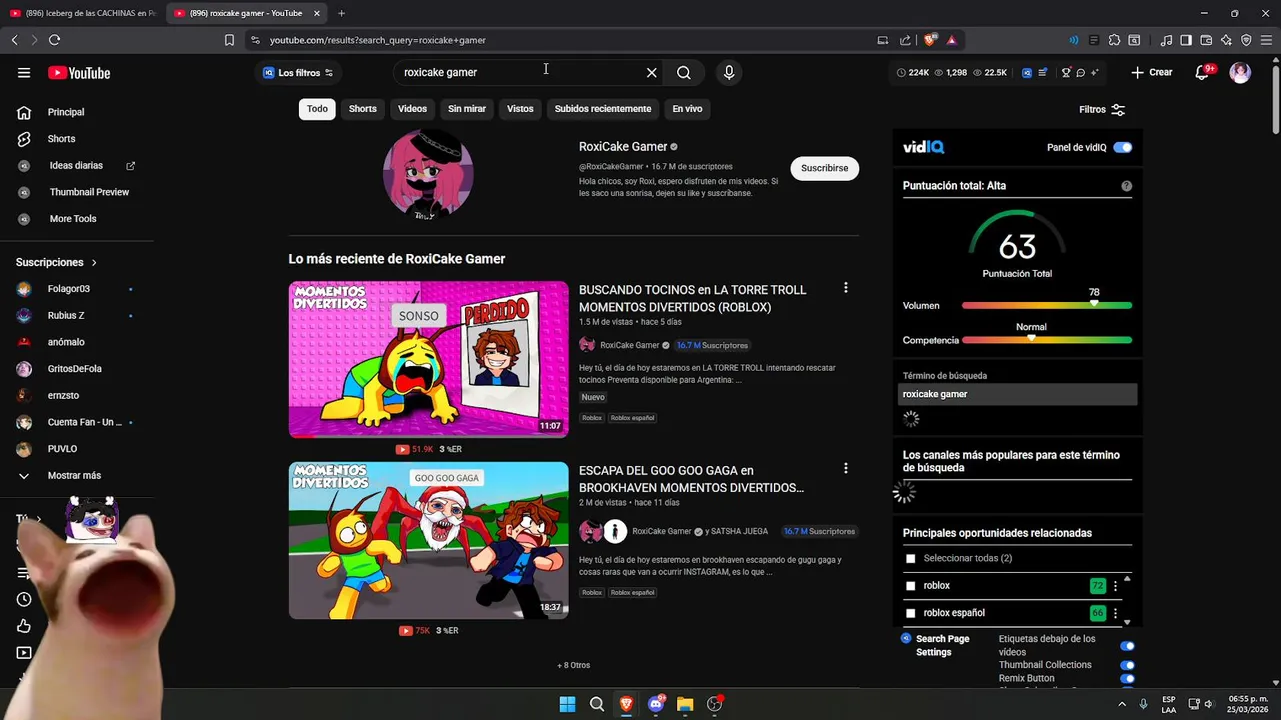Toggle the Remix Button switch
The height and width of the screenshot is (720, 1281).
click(1127, 679)
